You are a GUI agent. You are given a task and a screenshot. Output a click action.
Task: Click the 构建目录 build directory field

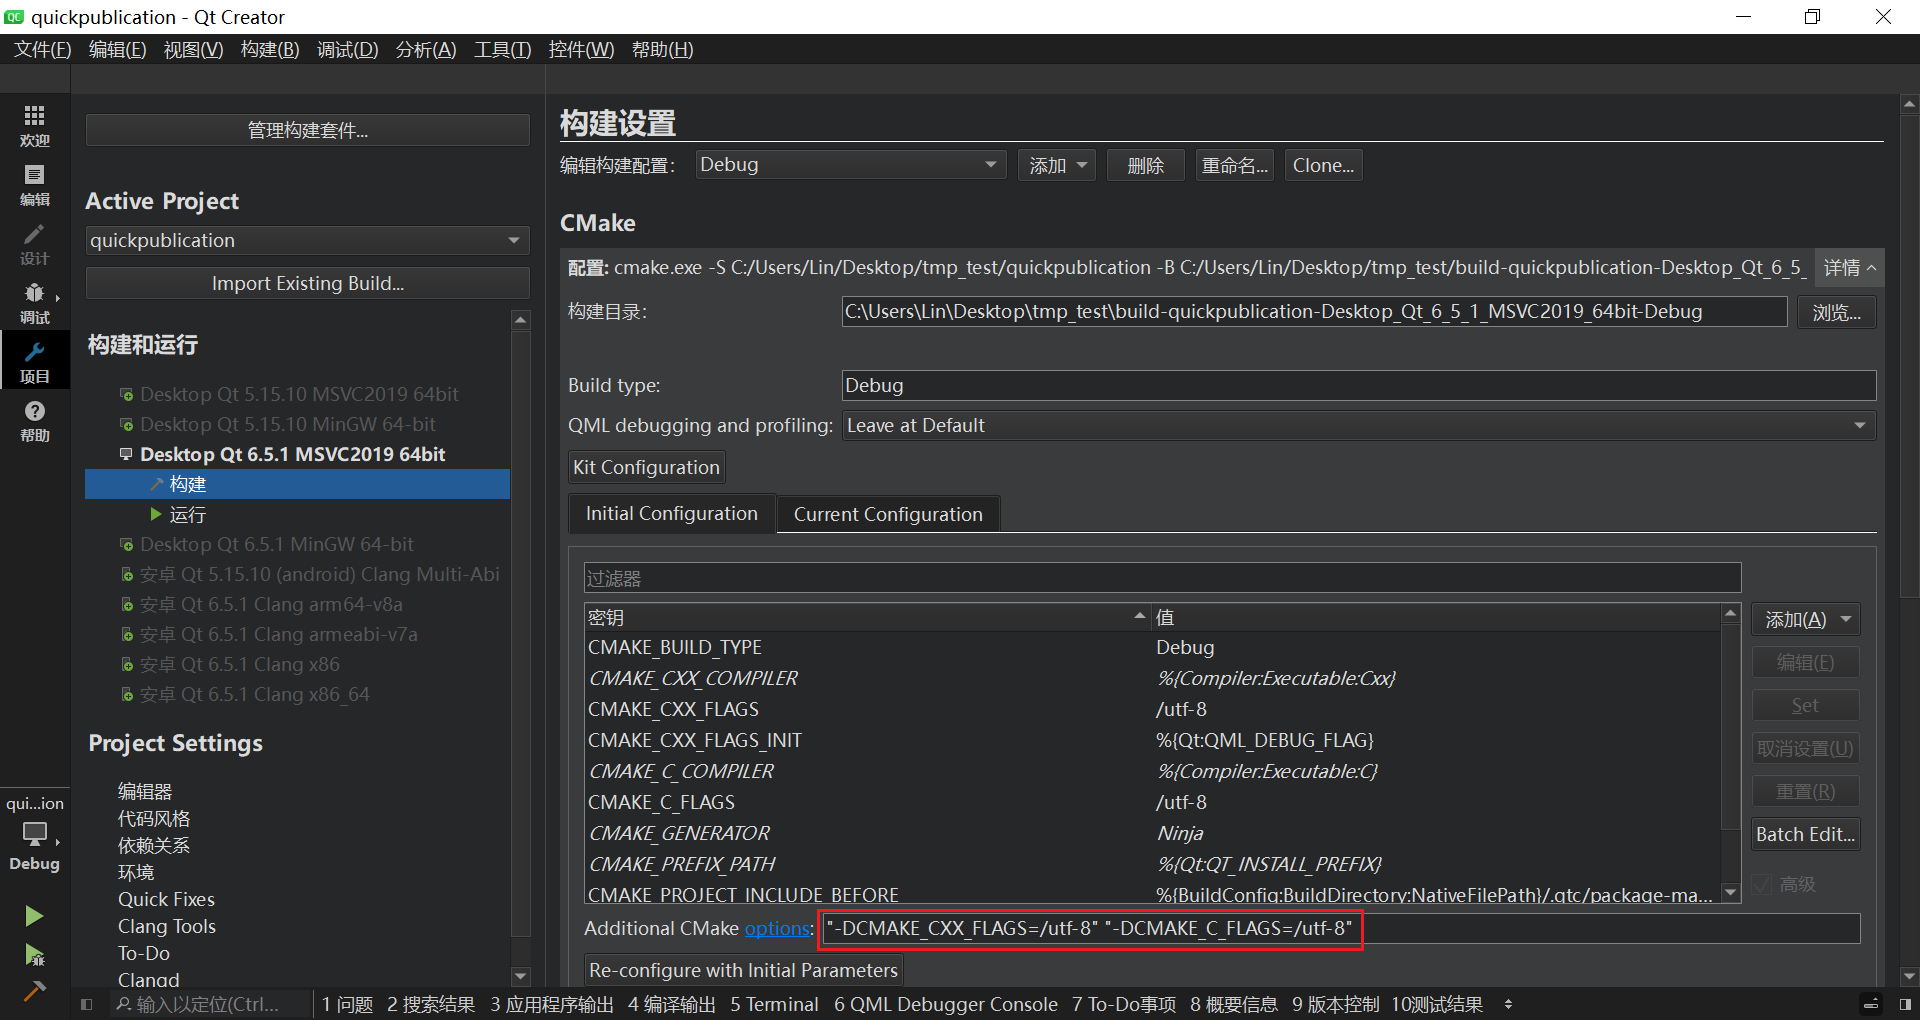[1314, 312]
